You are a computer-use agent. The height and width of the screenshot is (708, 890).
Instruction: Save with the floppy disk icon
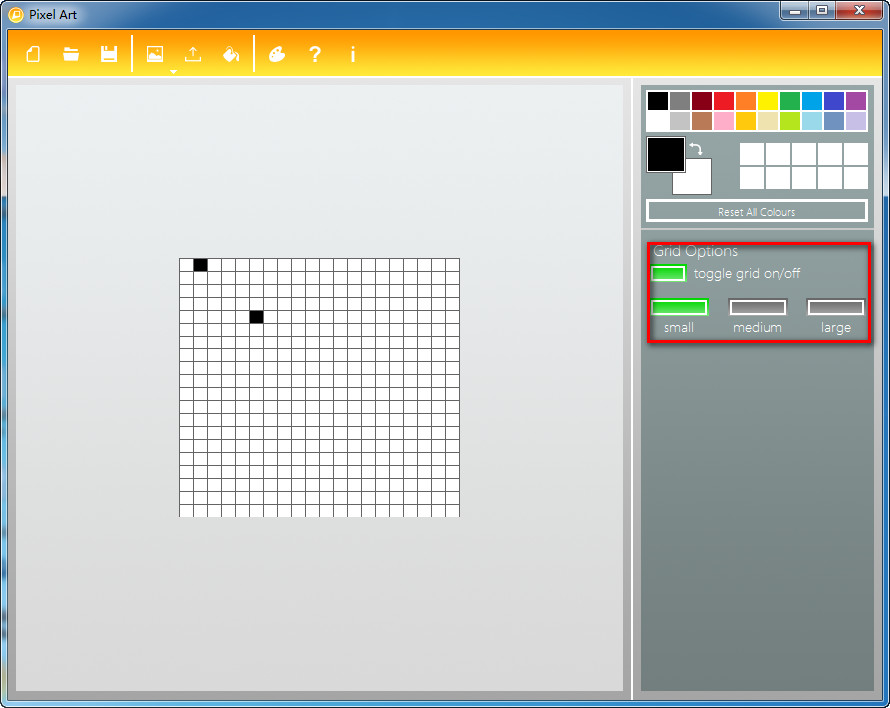click(x=108, y=54)
